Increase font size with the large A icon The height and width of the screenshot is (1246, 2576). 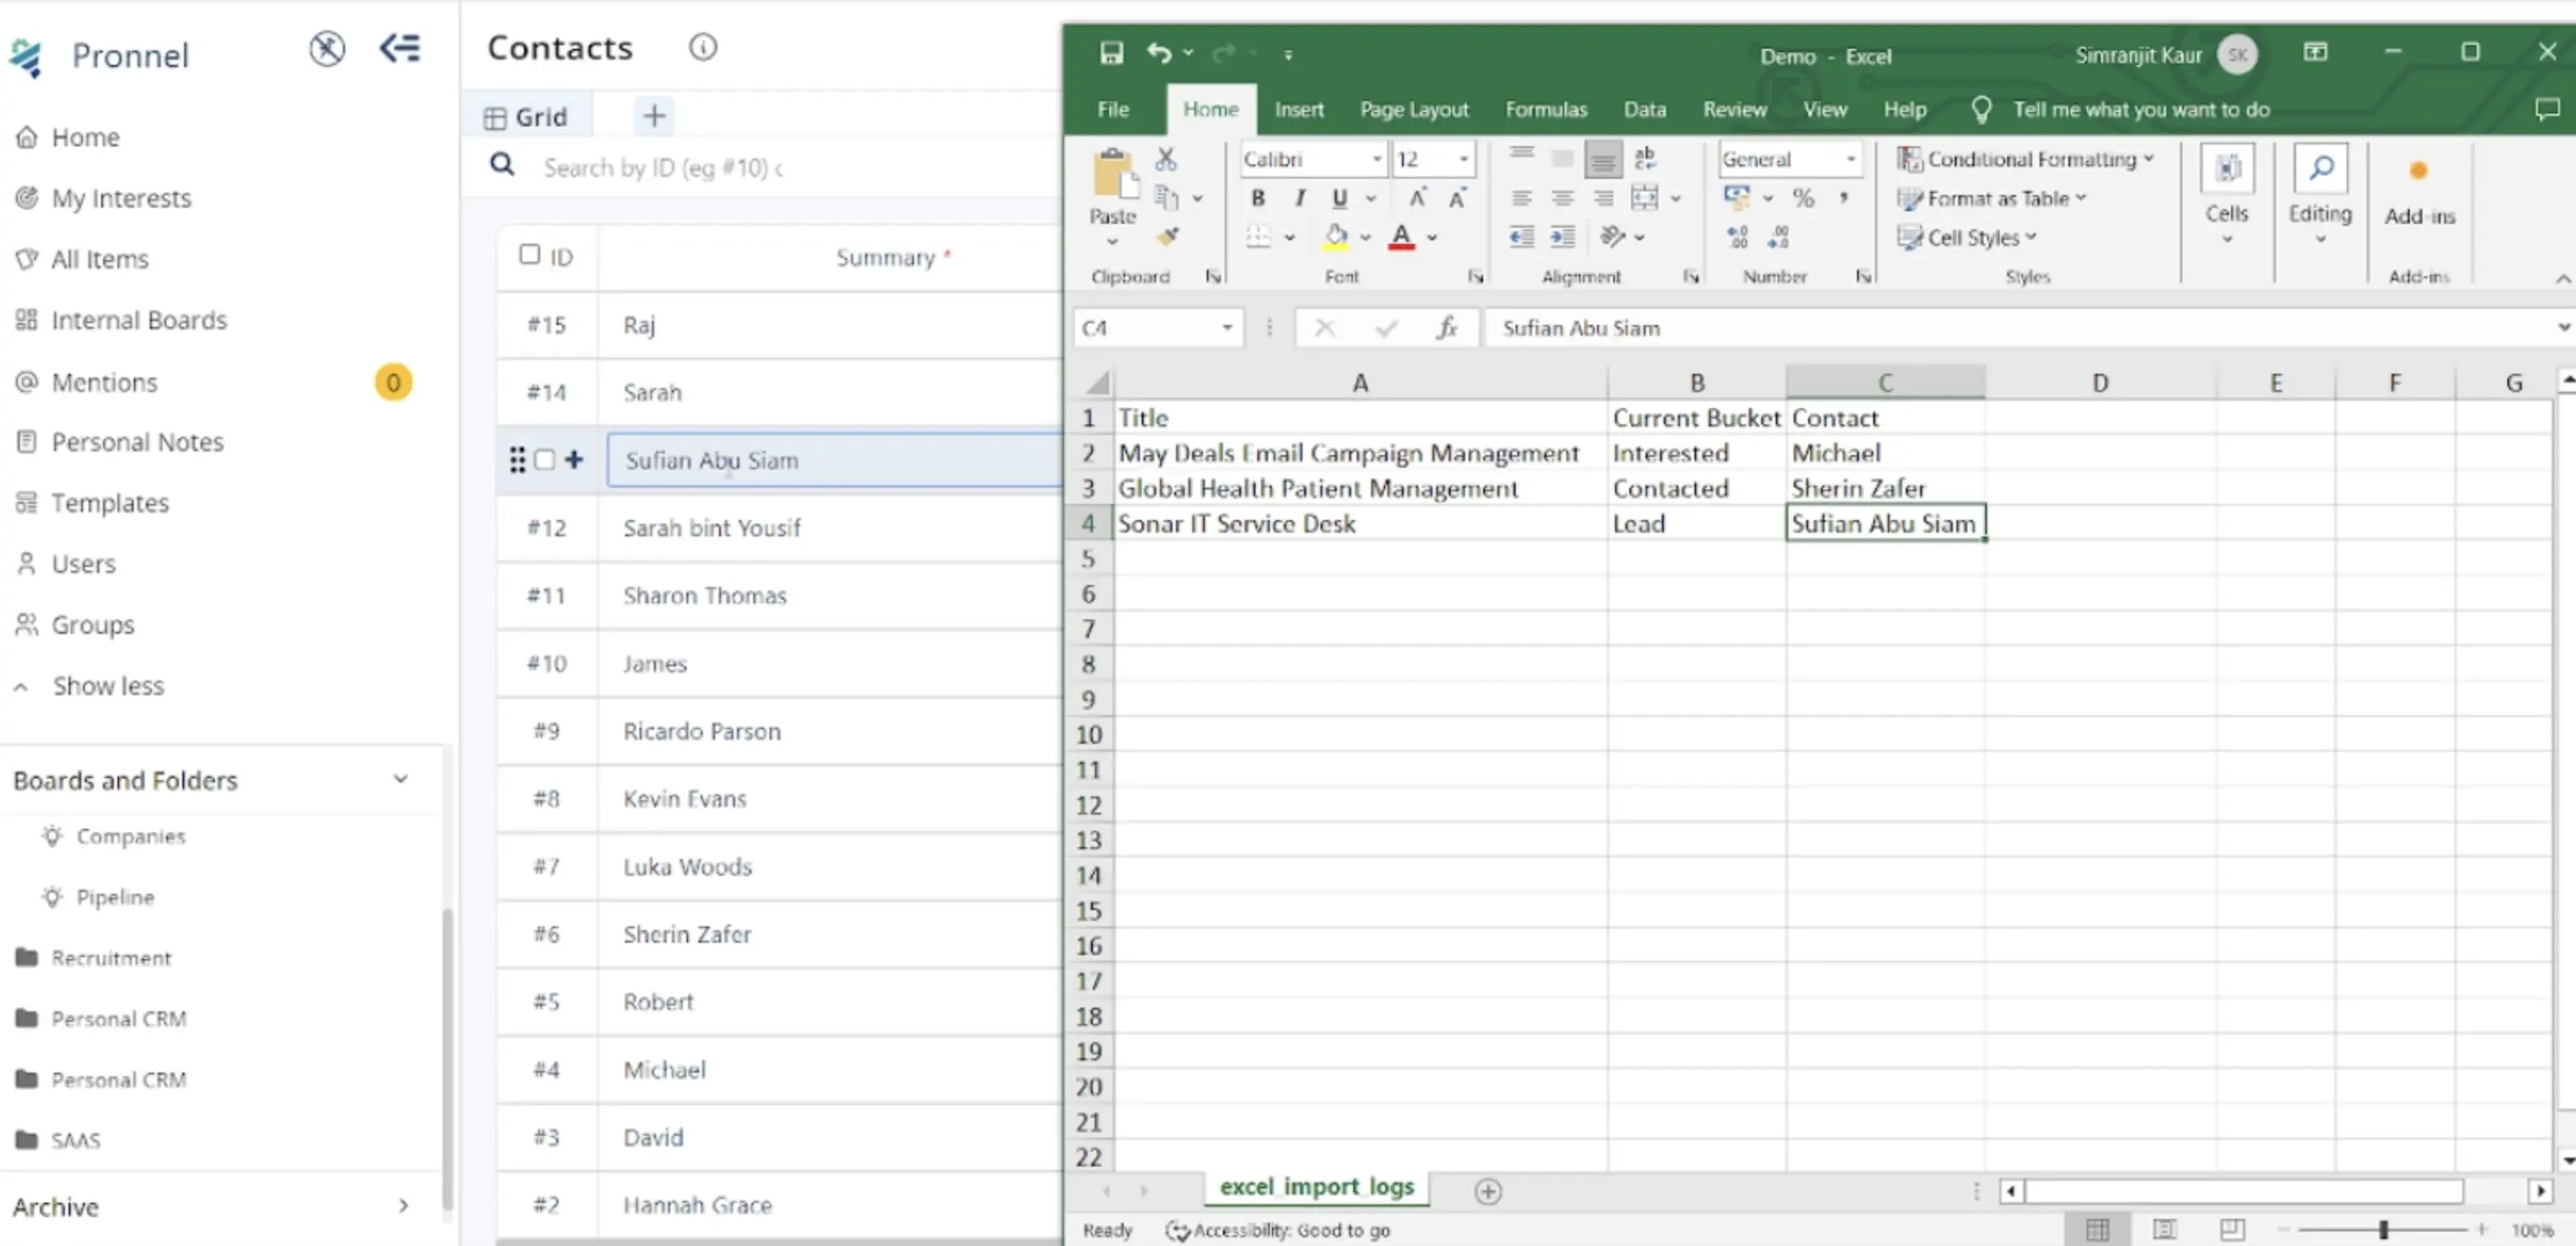(x=1417, y=198)
